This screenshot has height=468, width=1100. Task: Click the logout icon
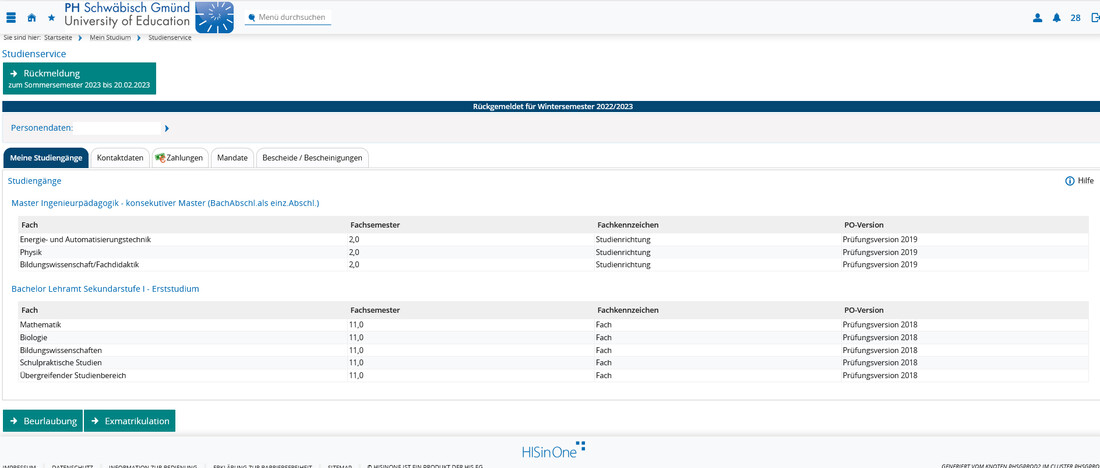point(1094,18)
